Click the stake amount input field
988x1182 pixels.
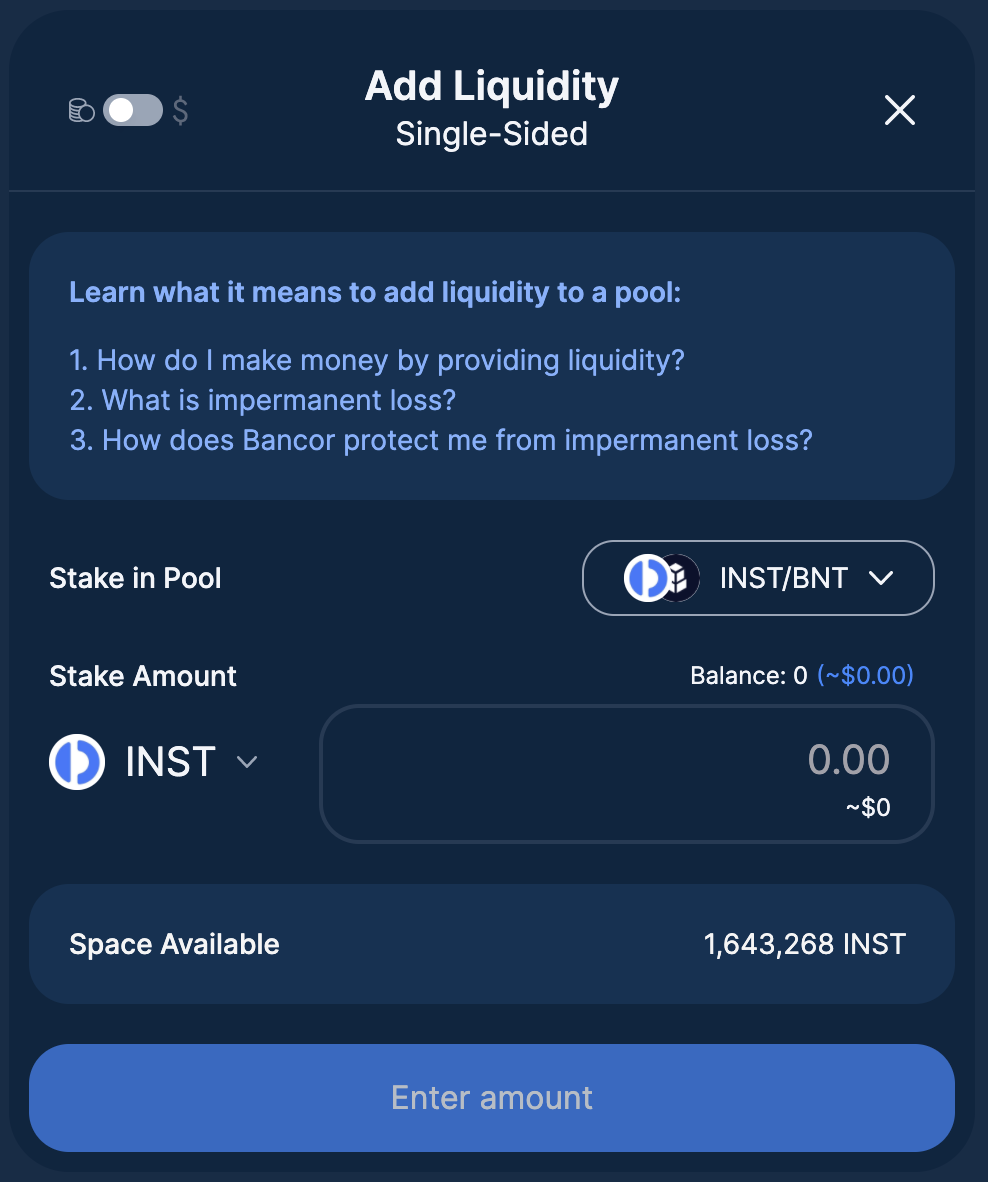[x=627, y=773]
